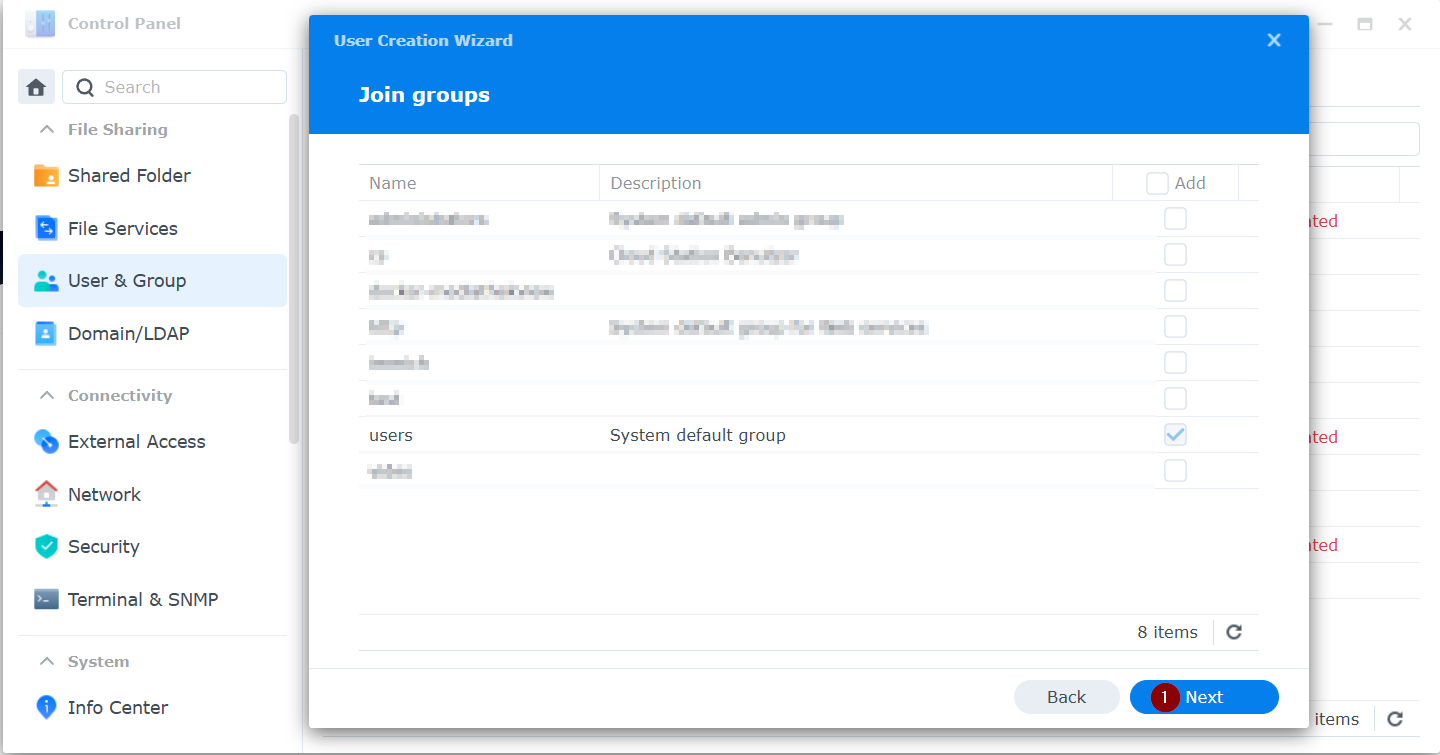Viewport: 1440px width, 755px height.
Task: Click 'System default group' description
Action: pyautogui.click(x=698, y=435)
